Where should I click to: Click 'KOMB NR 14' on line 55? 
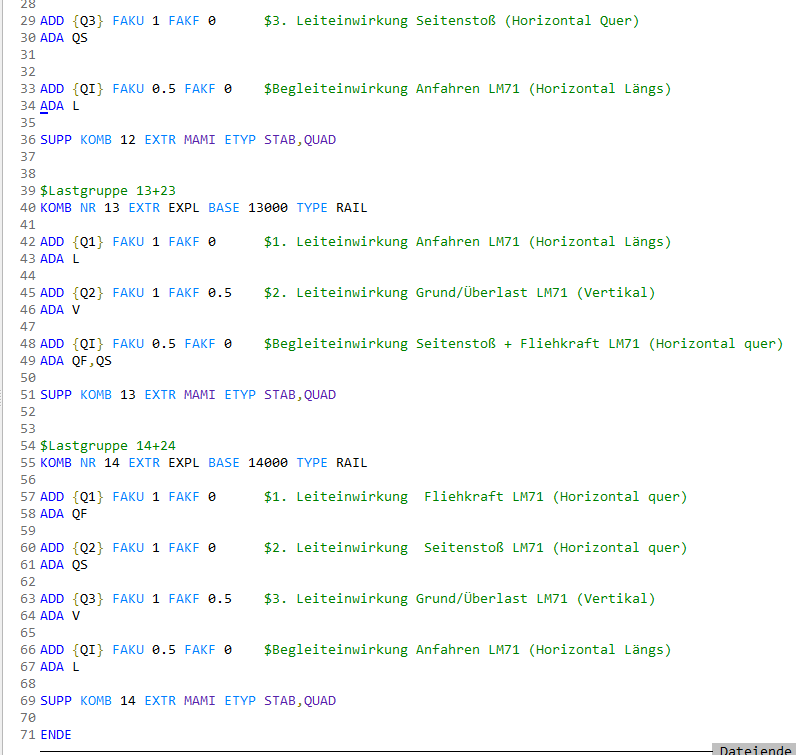coord(80,463)
